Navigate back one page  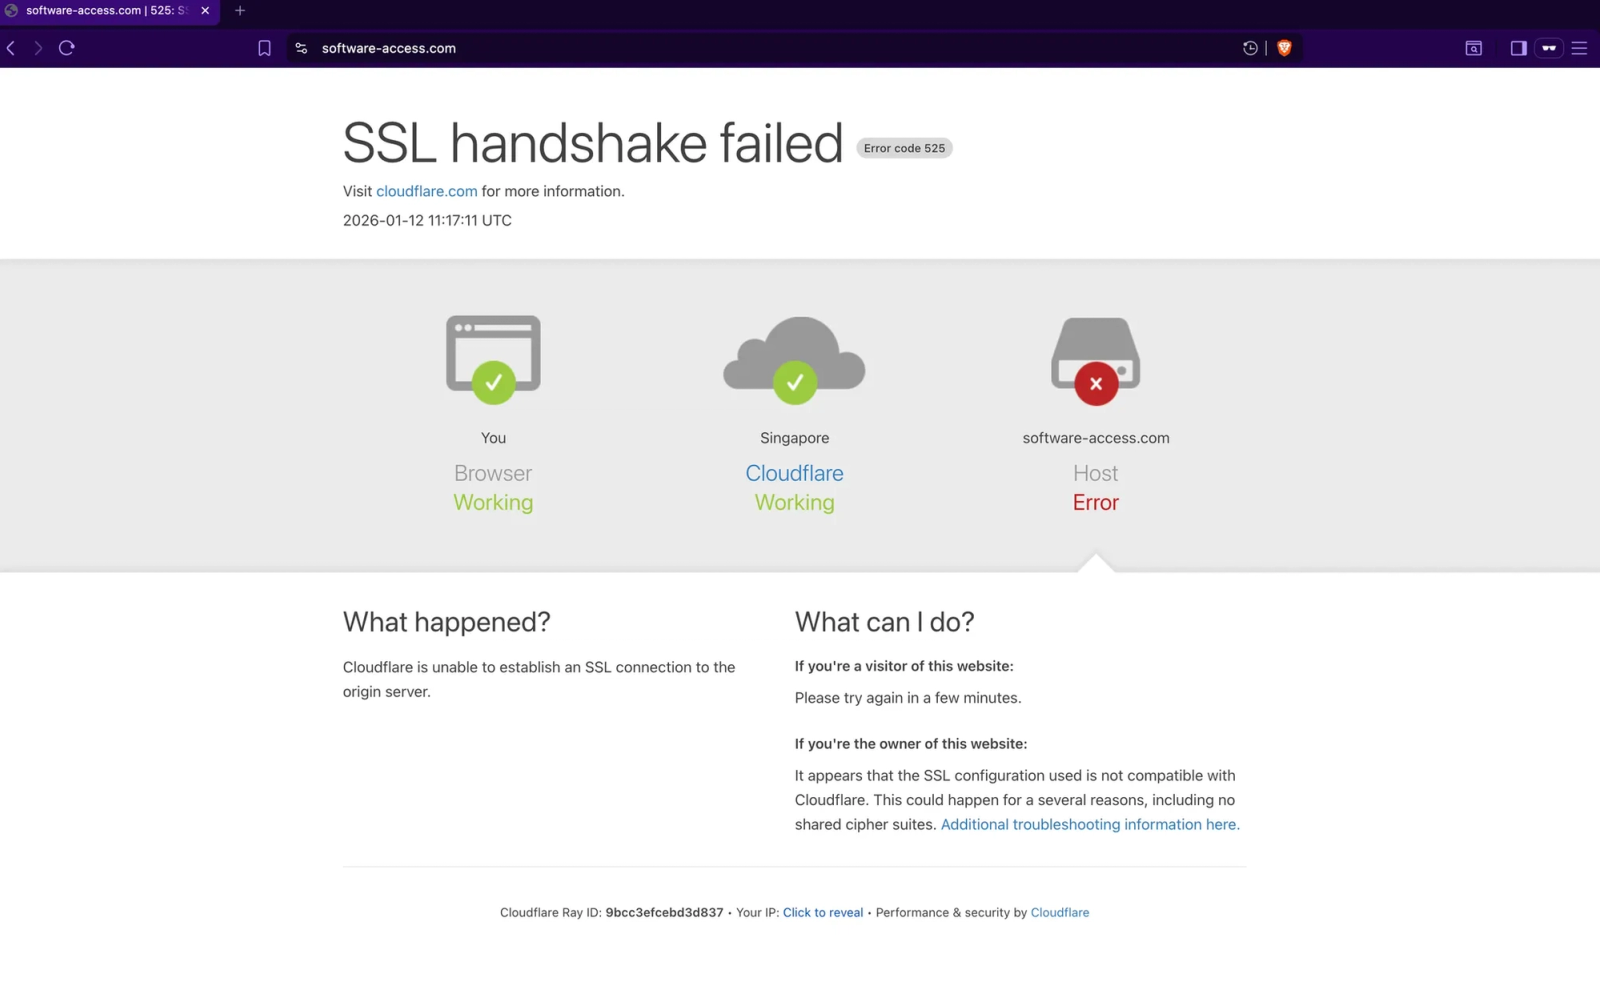coord(10,47)
